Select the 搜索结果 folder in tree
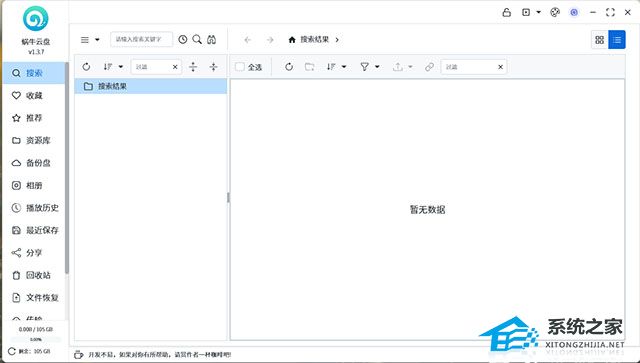The height and width of the screenshot is (363, 640). 151,86
